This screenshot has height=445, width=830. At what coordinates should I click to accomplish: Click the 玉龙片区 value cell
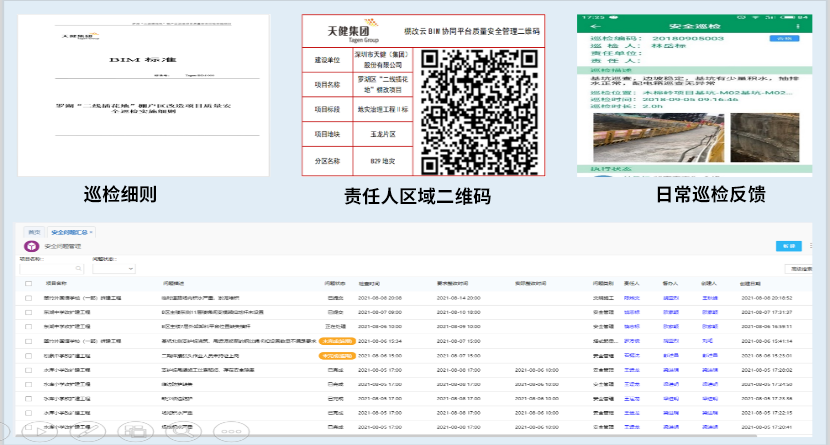tap(383, 134)
